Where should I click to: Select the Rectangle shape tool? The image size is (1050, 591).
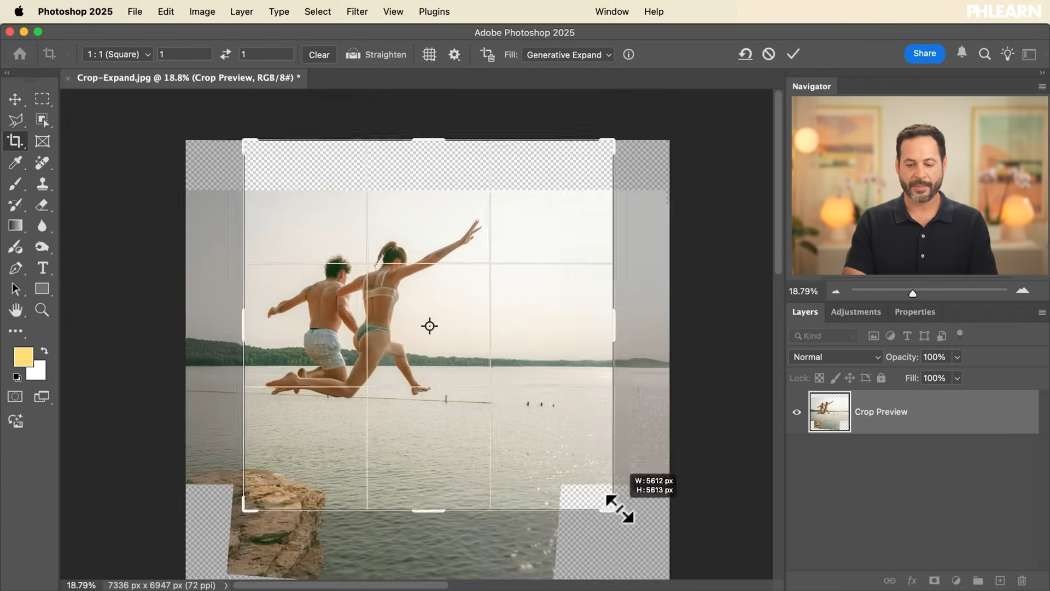[42, 289]
